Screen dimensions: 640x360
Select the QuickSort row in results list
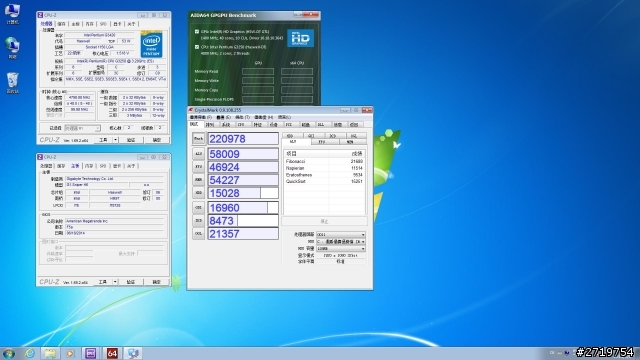tap(324, 181)
